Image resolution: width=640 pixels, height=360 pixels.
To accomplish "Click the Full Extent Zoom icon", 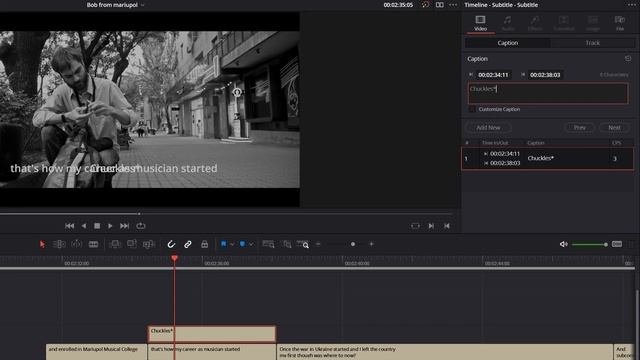I will coord(268,244).
